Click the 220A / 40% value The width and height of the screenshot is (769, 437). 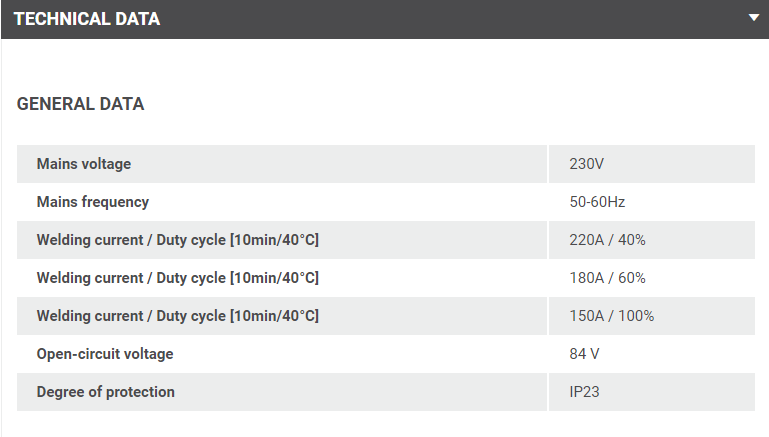pos(607,240)
